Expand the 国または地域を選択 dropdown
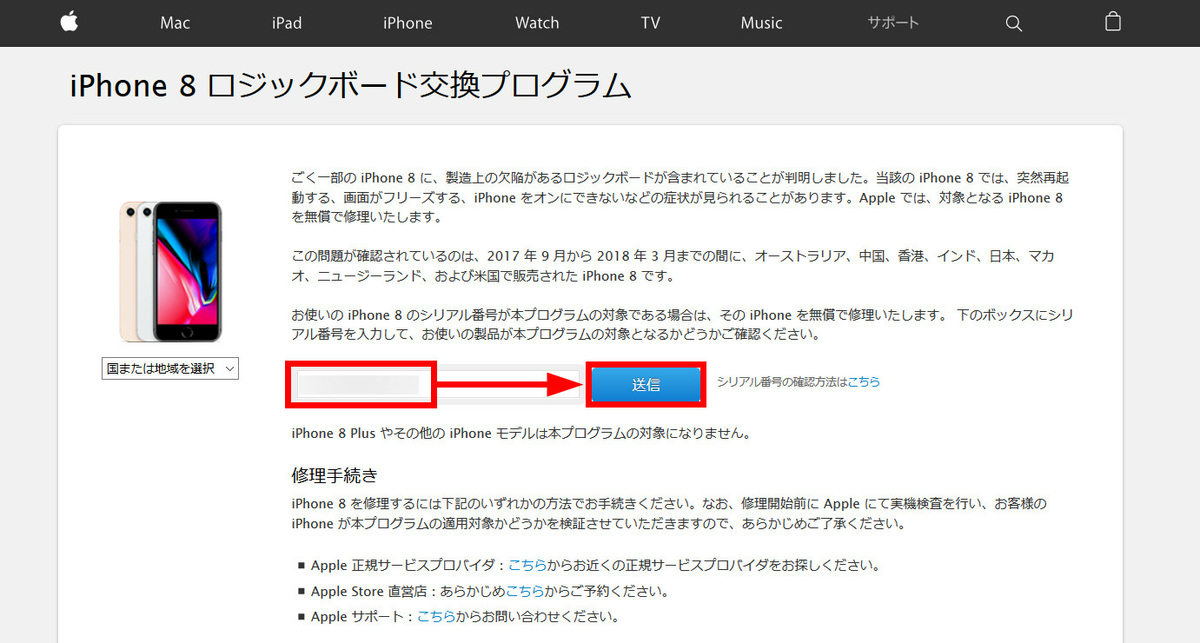Screen dimensions: 1200x643 click(x=170, y=369)
